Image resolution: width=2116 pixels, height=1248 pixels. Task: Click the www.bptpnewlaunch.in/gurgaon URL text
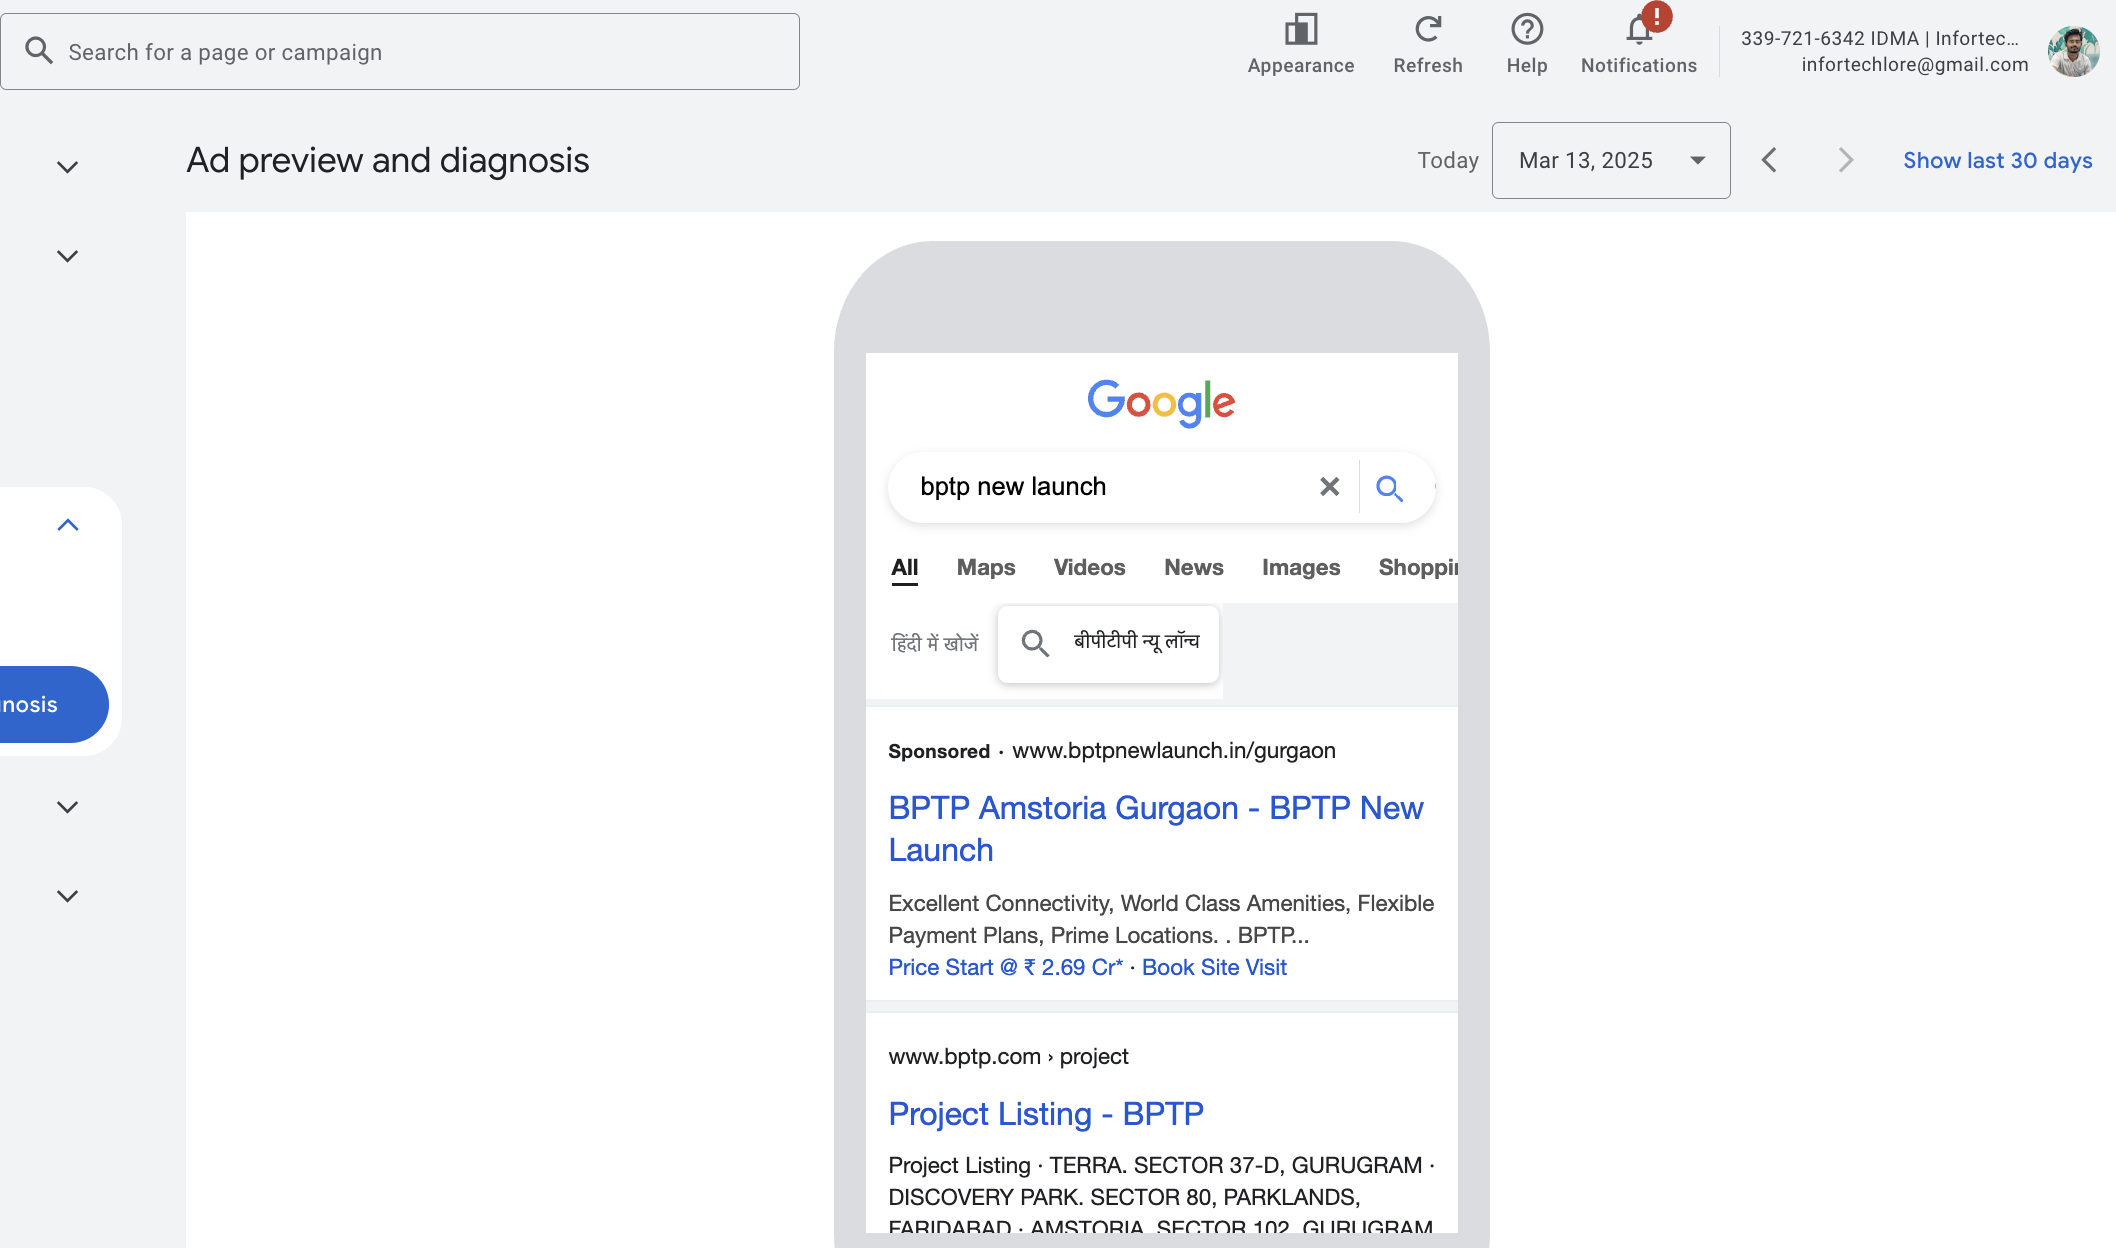tap(1174, 751)
